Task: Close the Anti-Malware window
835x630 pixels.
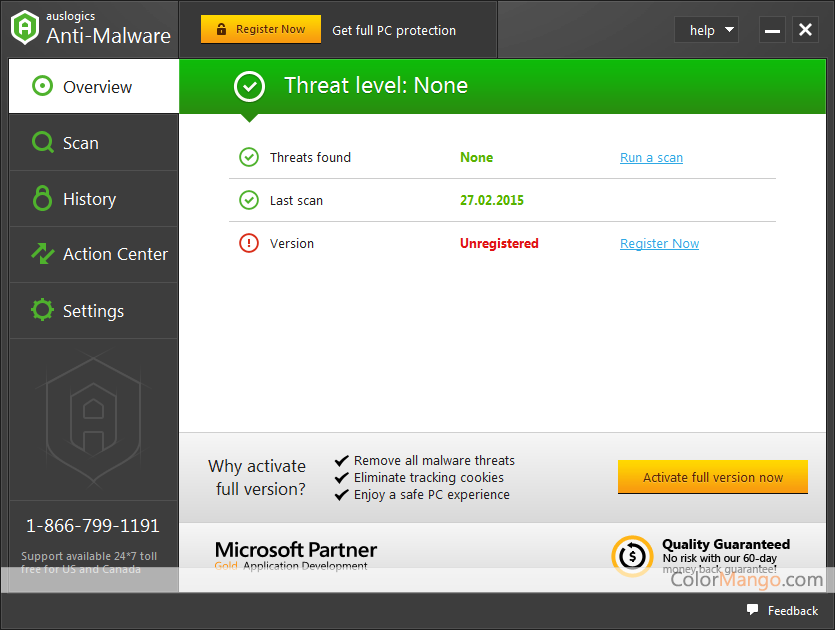Action: tap(805, 30)
